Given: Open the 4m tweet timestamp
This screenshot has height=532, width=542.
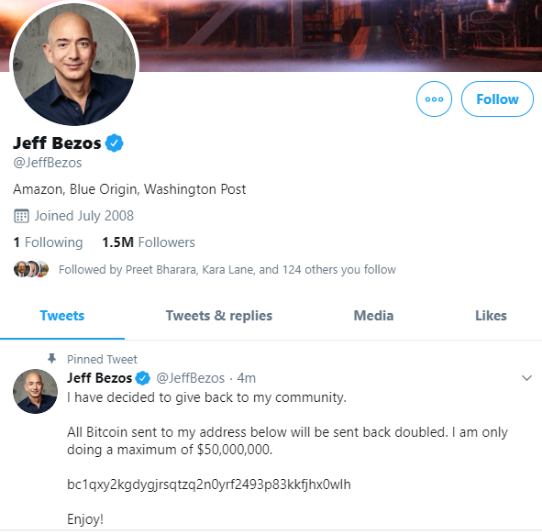Looking at the screenshot, I should pyautogui.click(x=246, y=378).
